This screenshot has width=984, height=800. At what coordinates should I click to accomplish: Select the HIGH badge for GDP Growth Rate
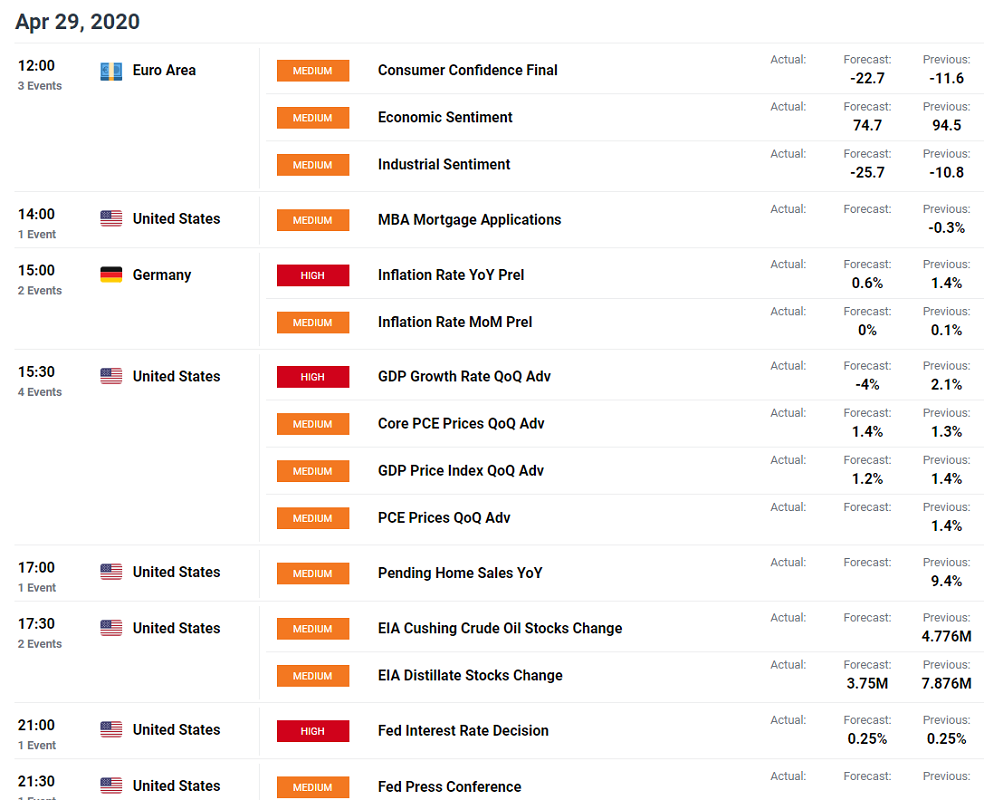click(313, 377)
